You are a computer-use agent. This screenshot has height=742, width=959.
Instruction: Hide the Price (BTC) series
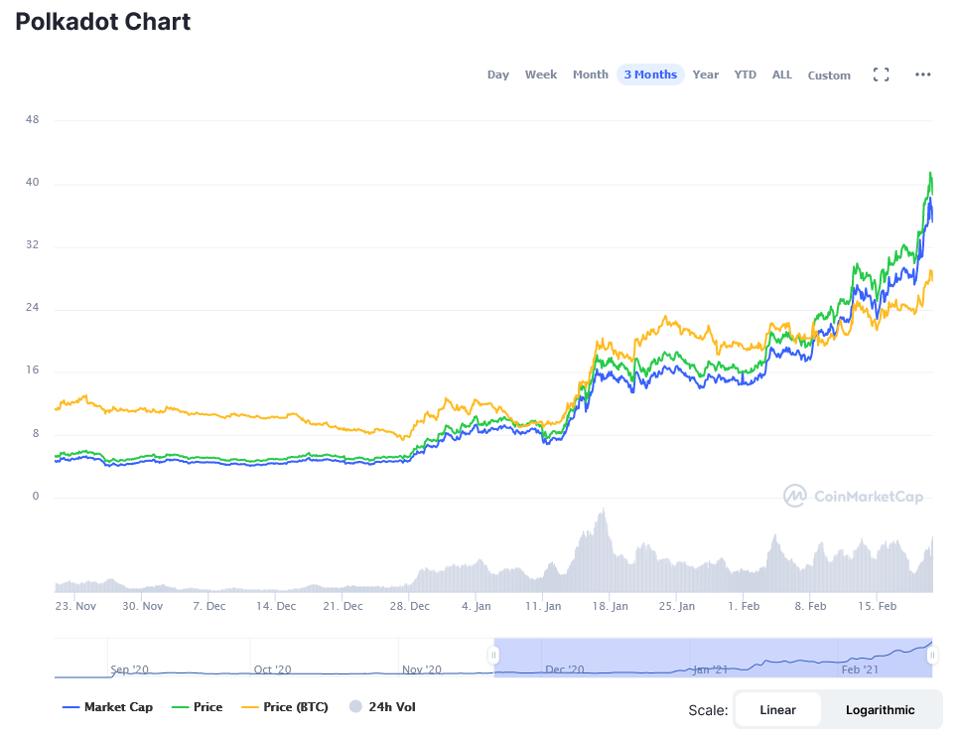point(284,707)
